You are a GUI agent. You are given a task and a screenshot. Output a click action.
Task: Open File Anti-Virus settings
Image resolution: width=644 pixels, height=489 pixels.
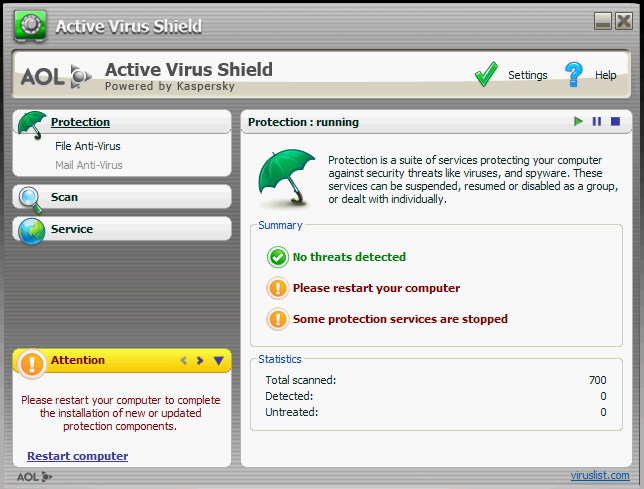click(x=88, y=146)
